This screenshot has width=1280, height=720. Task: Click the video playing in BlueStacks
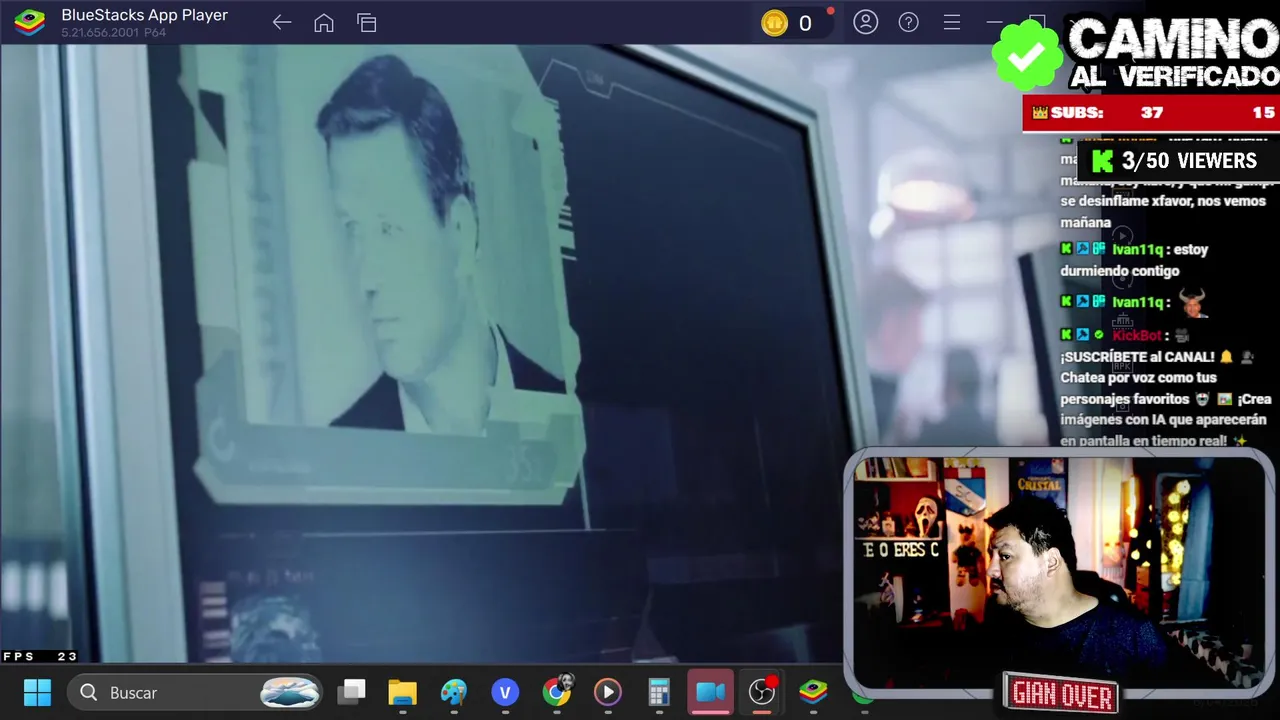coord(420,353)
